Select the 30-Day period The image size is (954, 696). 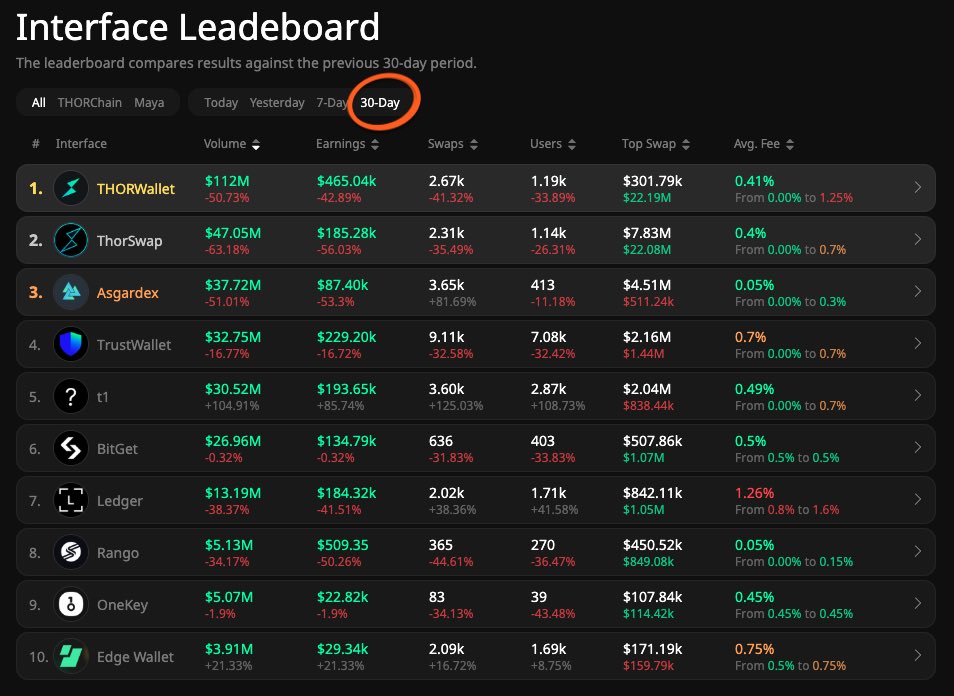click(380, 103)
